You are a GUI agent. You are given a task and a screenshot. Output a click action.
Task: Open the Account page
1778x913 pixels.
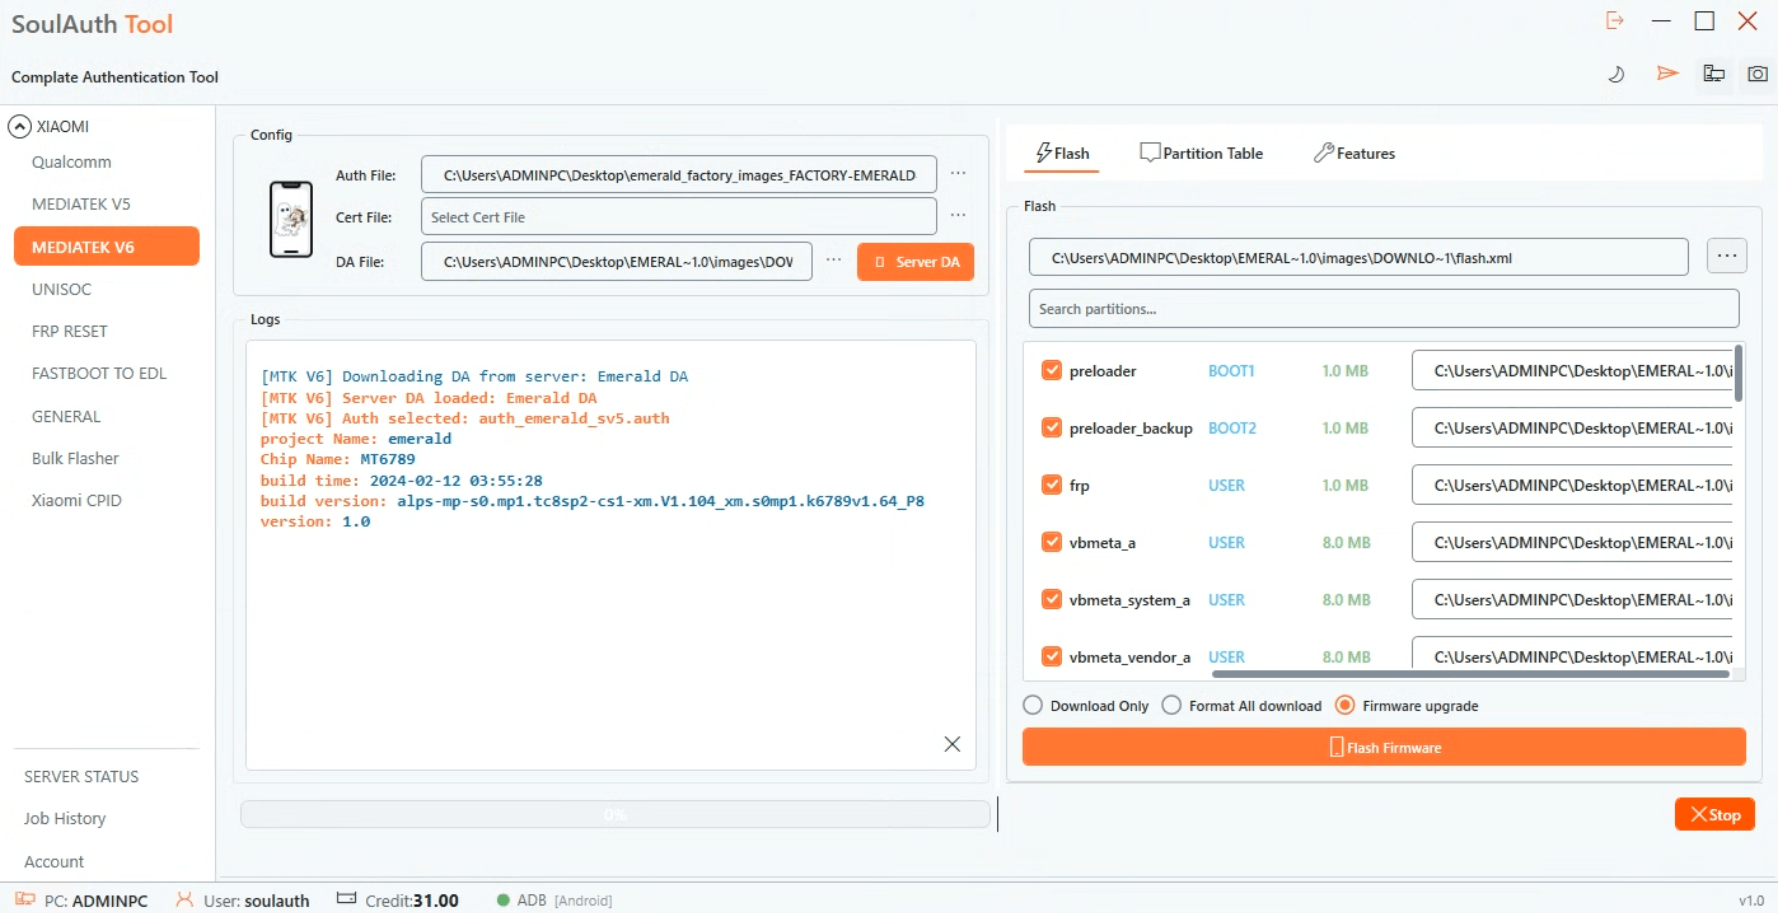(54, 861)
